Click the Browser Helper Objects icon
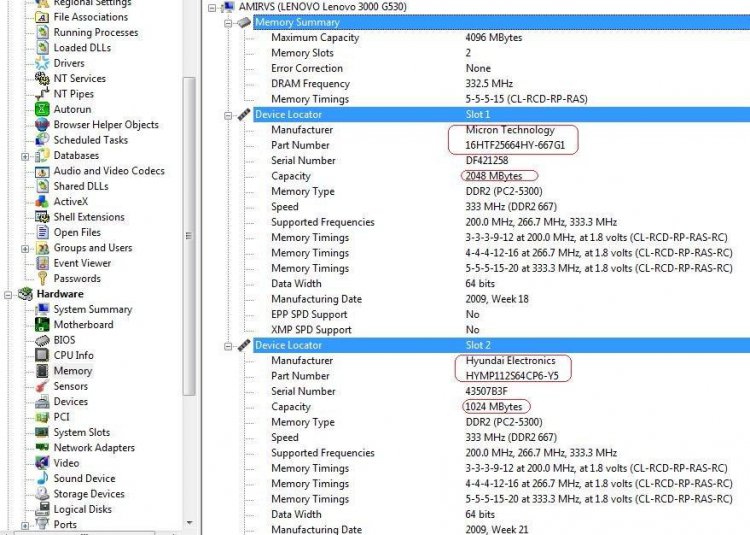750x535 pixels. [42, 125]
